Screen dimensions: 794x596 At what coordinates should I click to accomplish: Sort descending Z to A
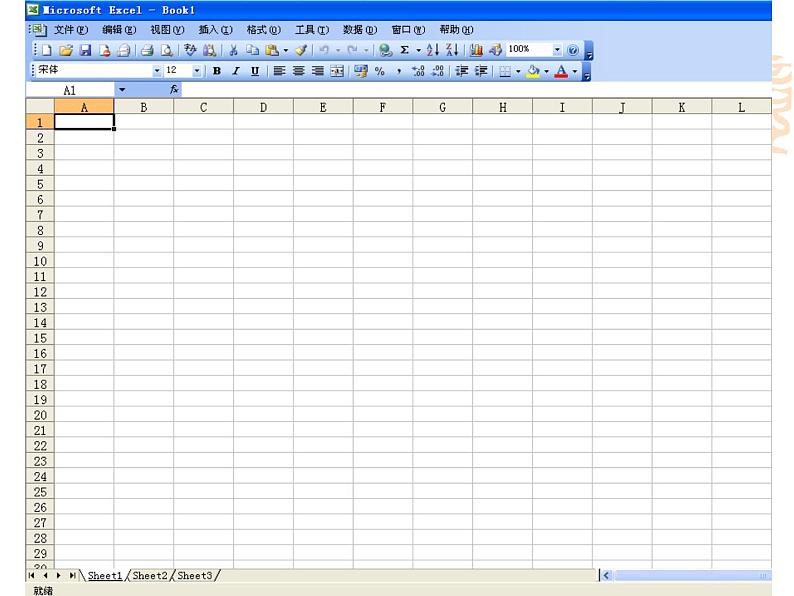[452, 50]
